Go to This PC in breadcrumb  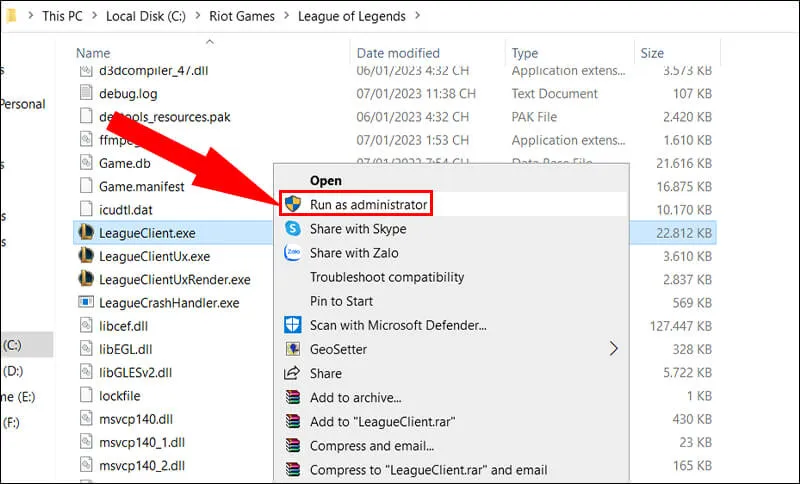coord(62,16)
